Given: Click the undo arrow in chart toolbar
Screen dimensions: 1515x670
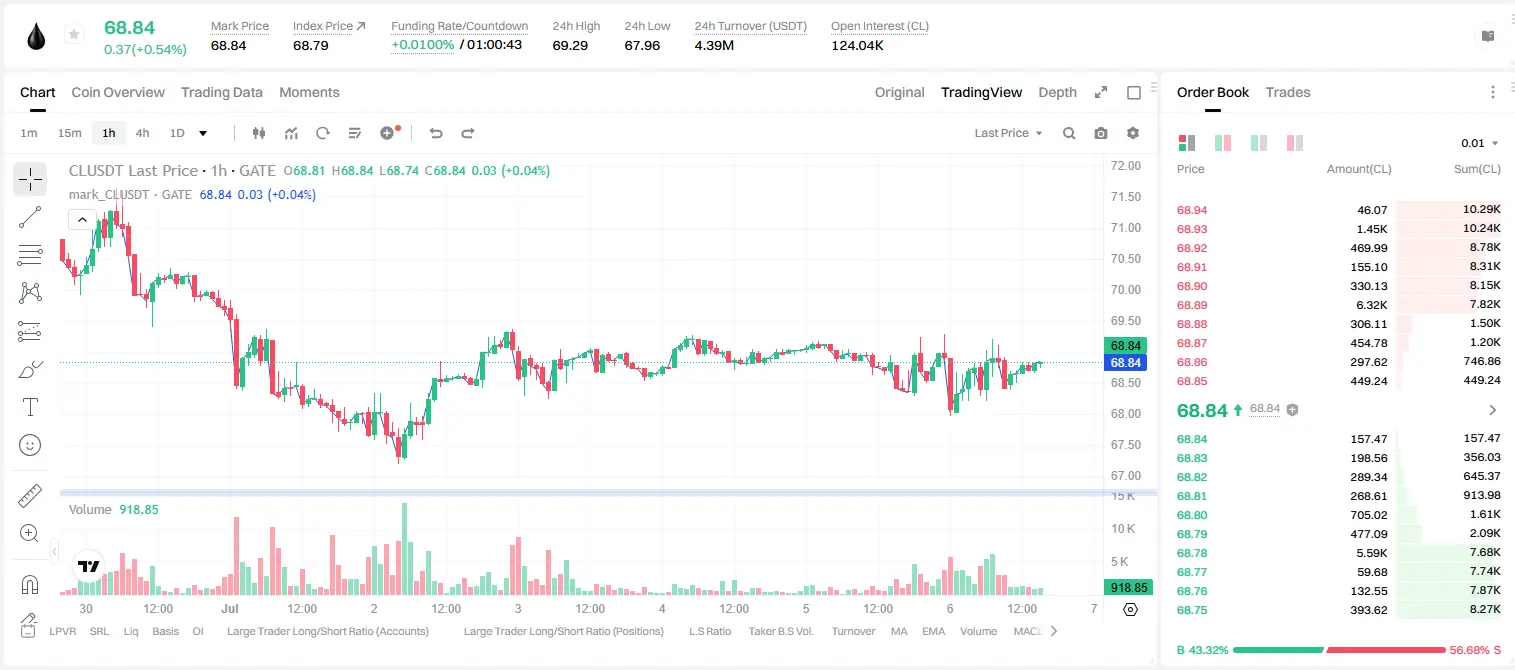Looking at the screenshot, I should pyautogui.click(x=435, y=133).
